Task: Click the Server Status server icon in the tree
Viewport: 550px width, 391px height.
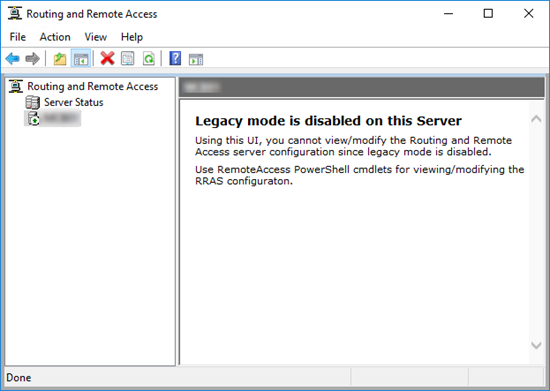Action: [32, 102]
